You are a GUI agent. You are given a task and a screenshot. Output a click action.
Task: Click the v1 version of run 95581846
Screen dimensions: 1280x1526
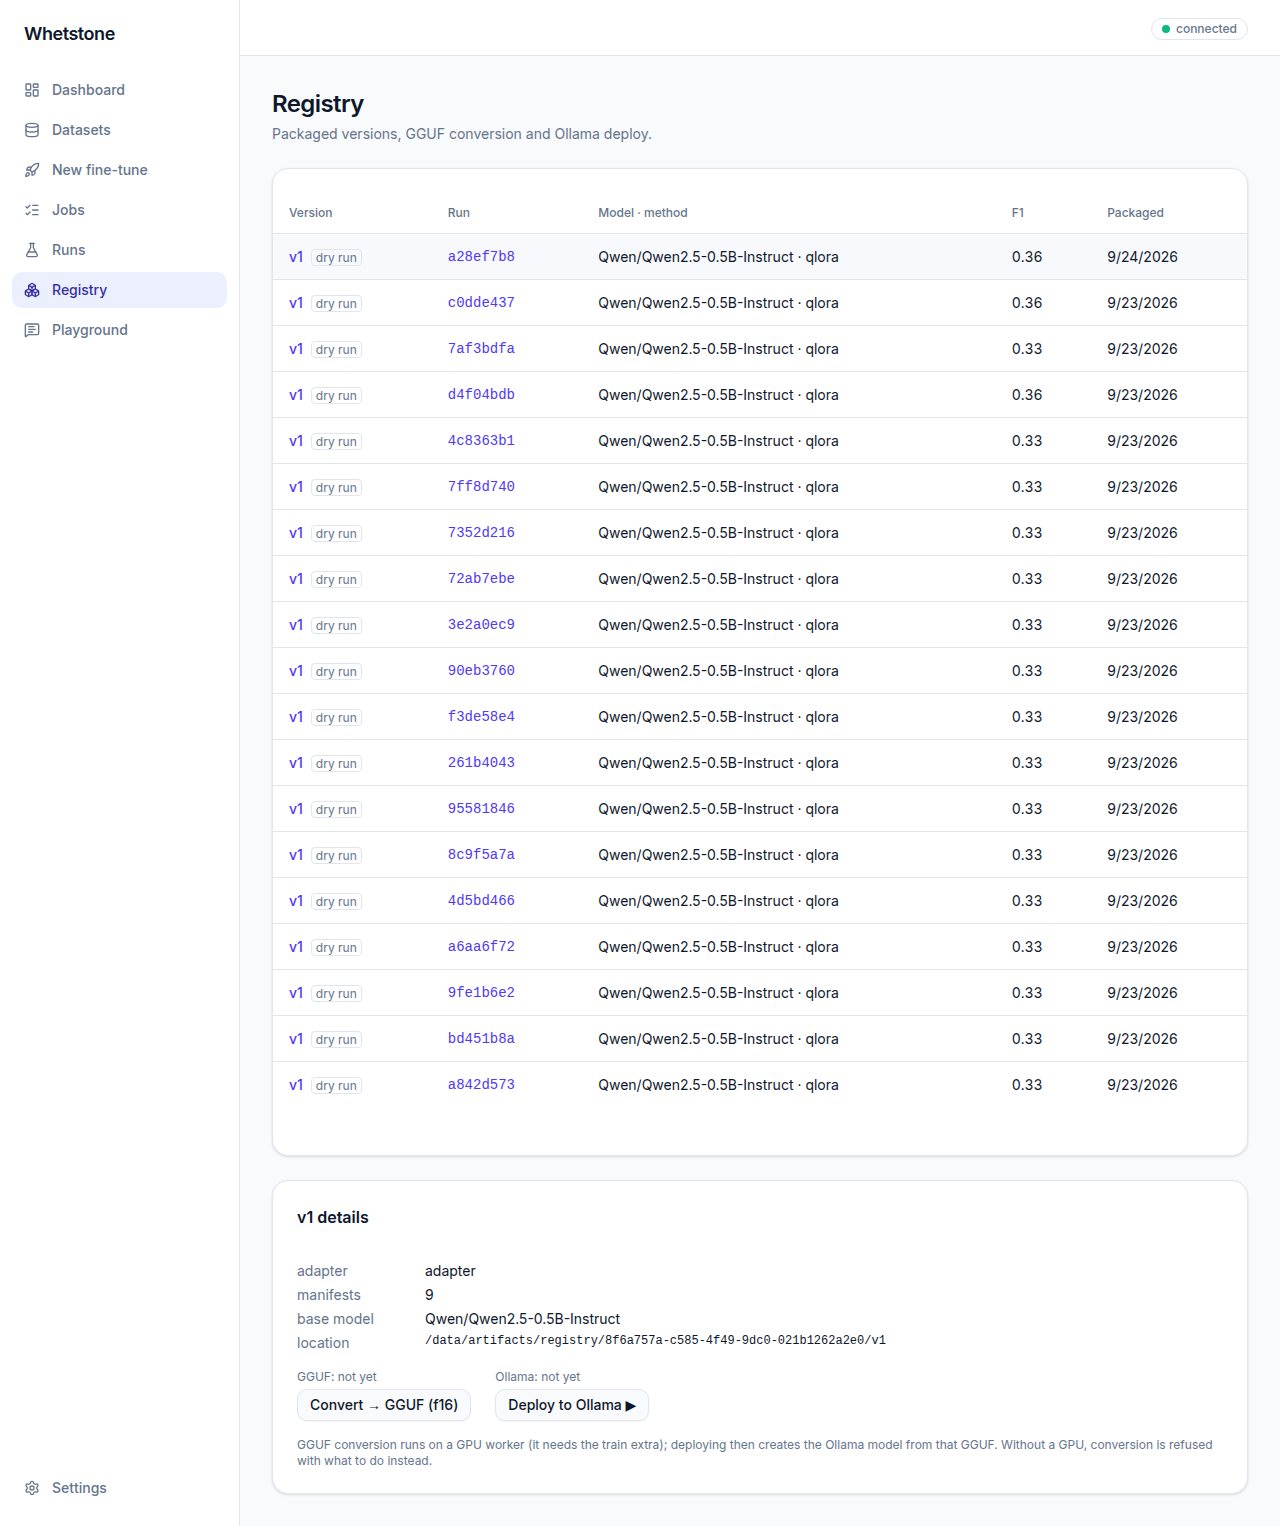point(296,809)
